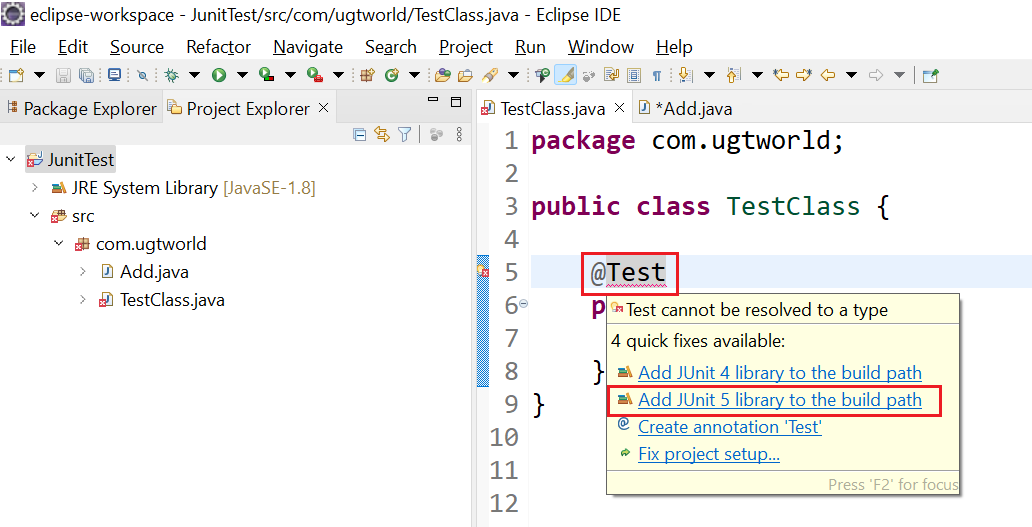Click the New wizard toolbar icon
Screen dimensions: 1032x527
point(16,76)
